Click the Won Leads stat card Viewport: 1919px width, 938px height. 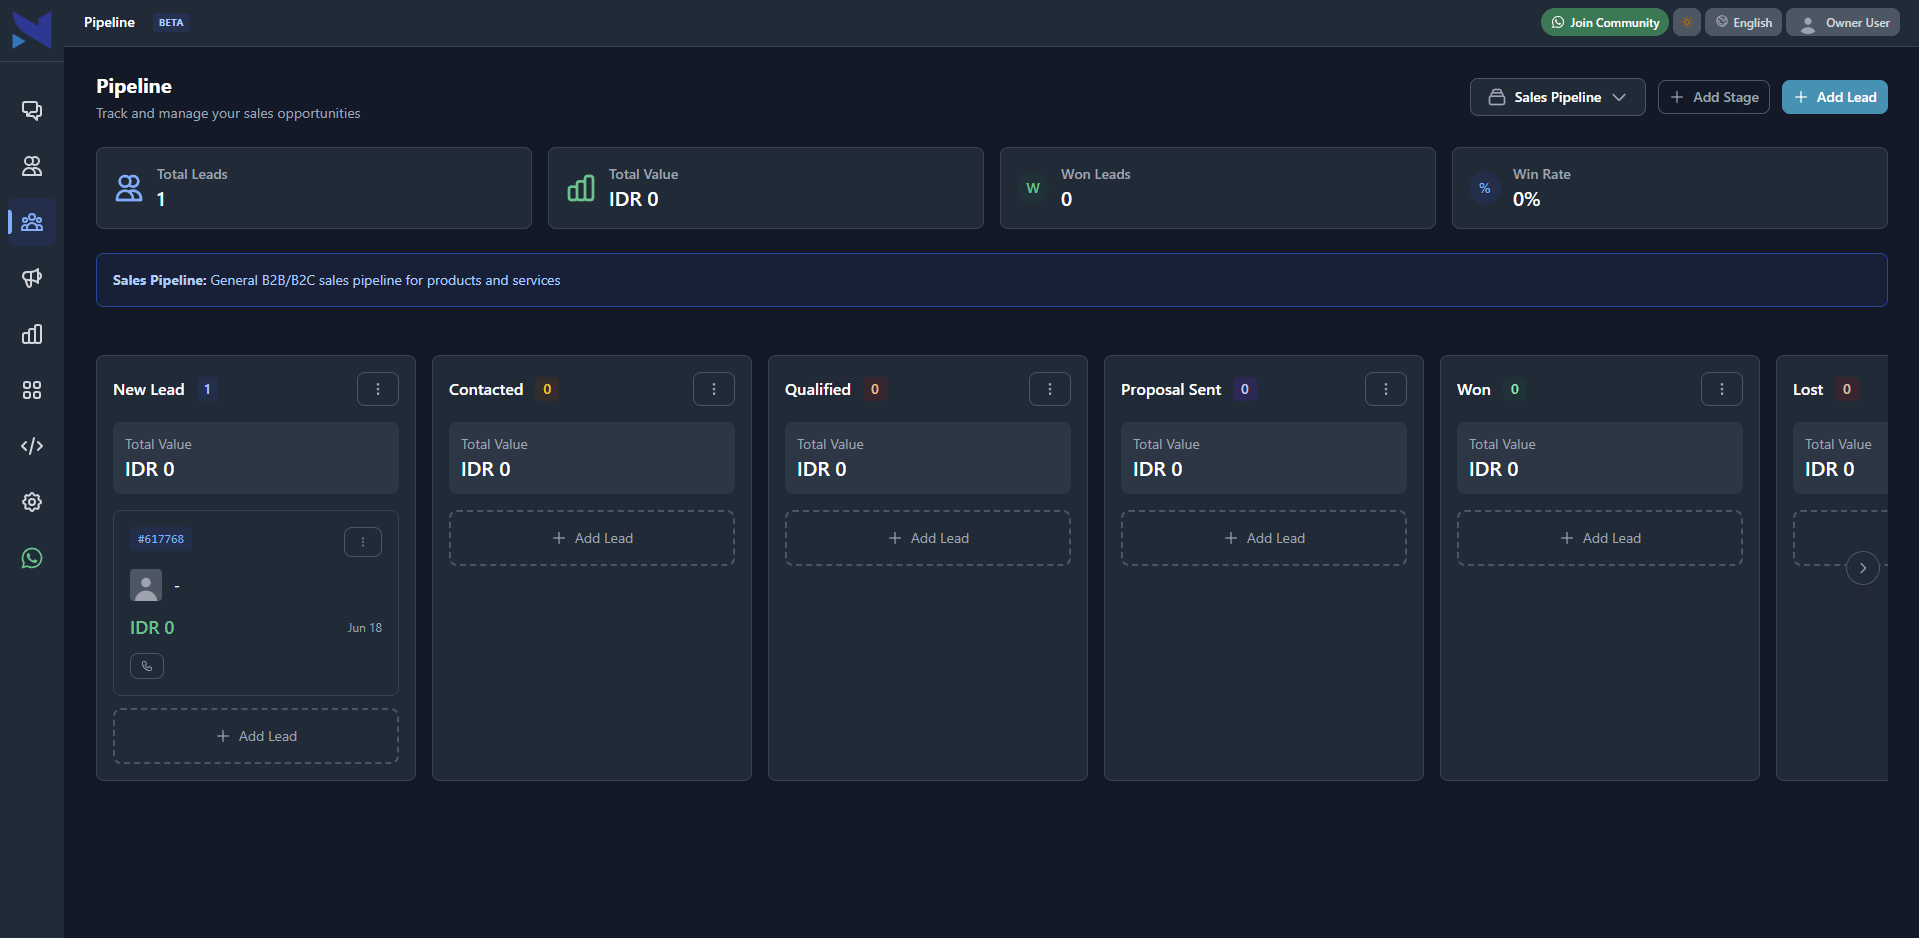1218,188
